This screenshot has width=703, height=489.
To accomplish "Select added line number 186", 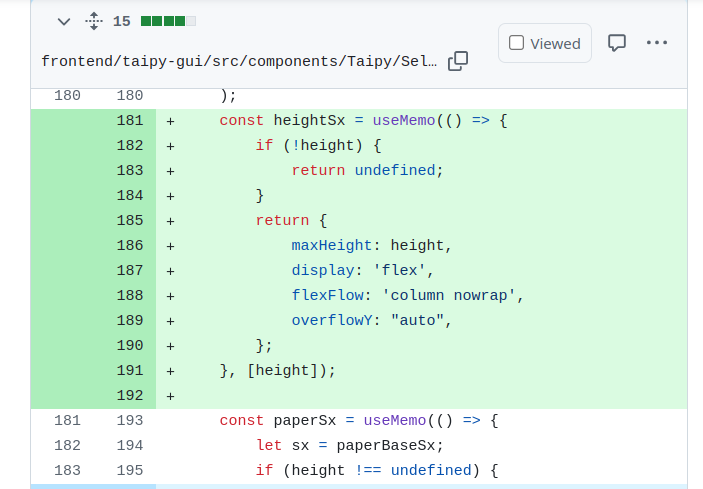I will tap(129, 246).
